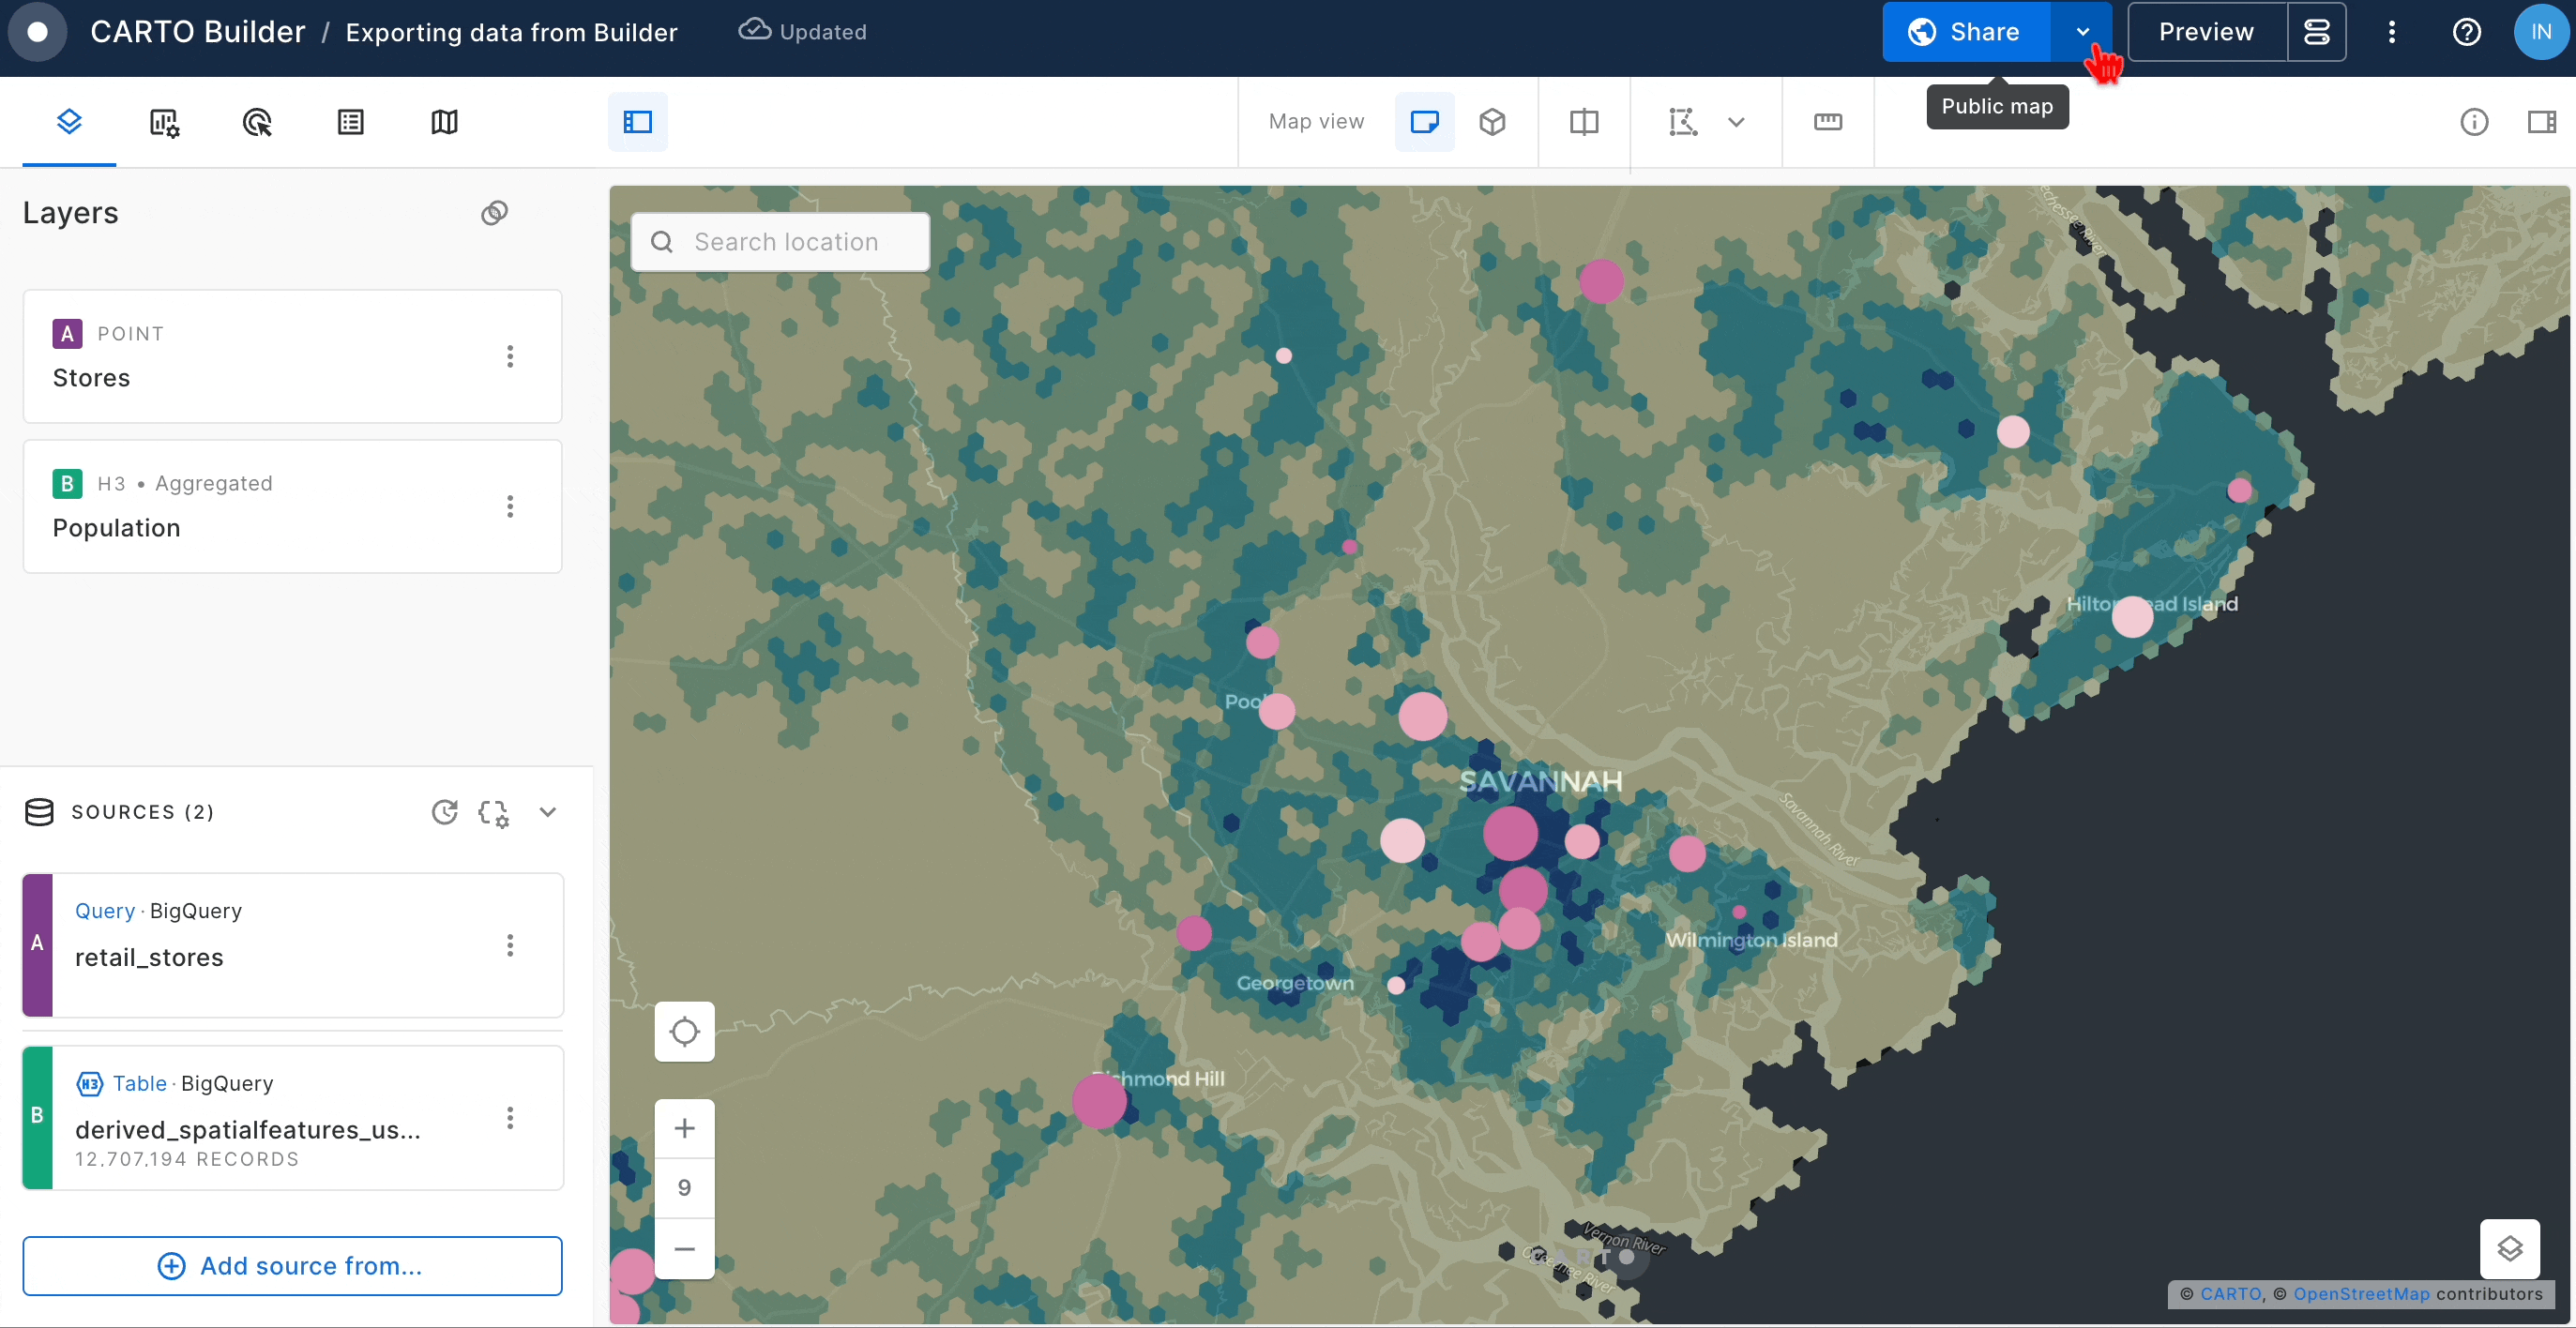
Task: Click the split view map icon
Action: click(1584, 122)
